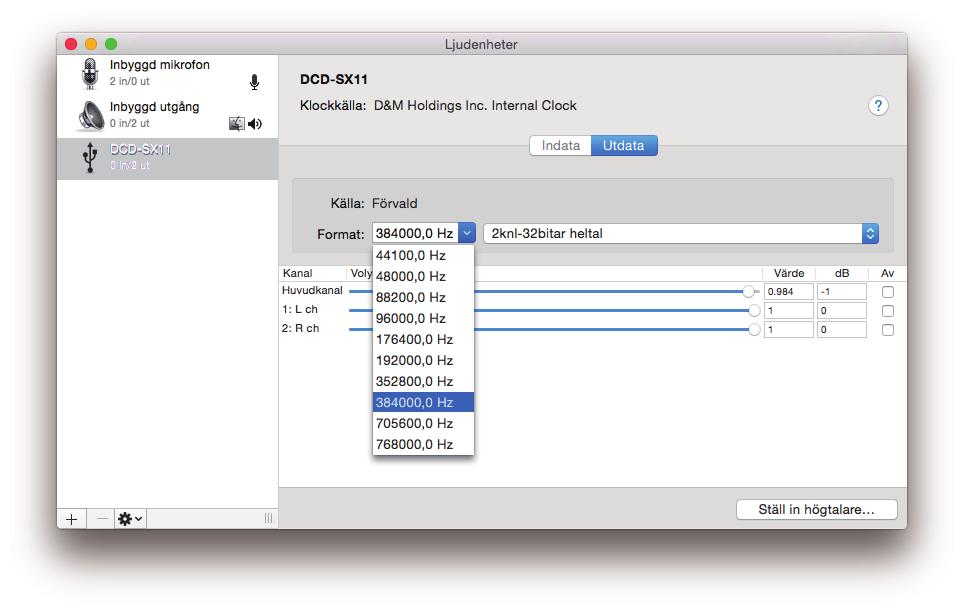Choose 705600,0 Hz sample rate
Screen dimensions: 964x610
pyautogui.click(x=423, y=423)
